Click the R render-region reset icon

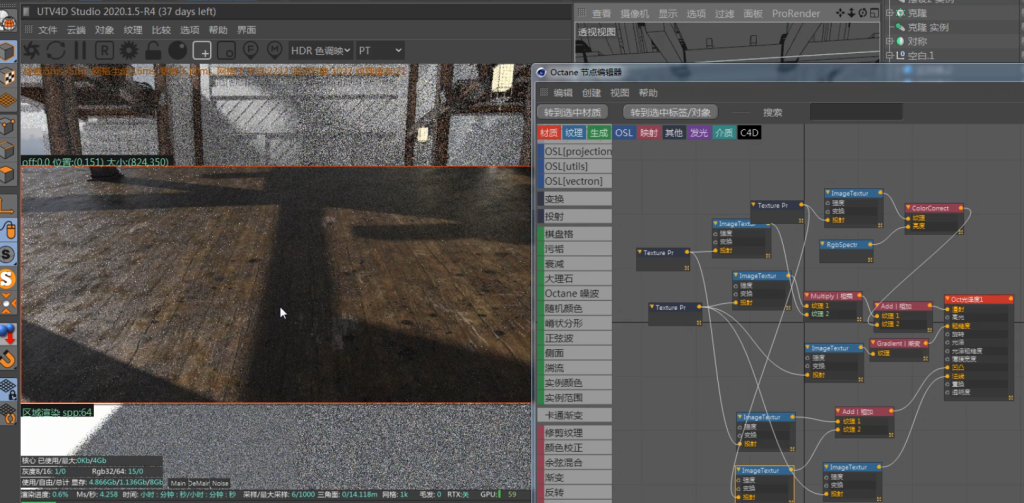[x=104, y=50]
